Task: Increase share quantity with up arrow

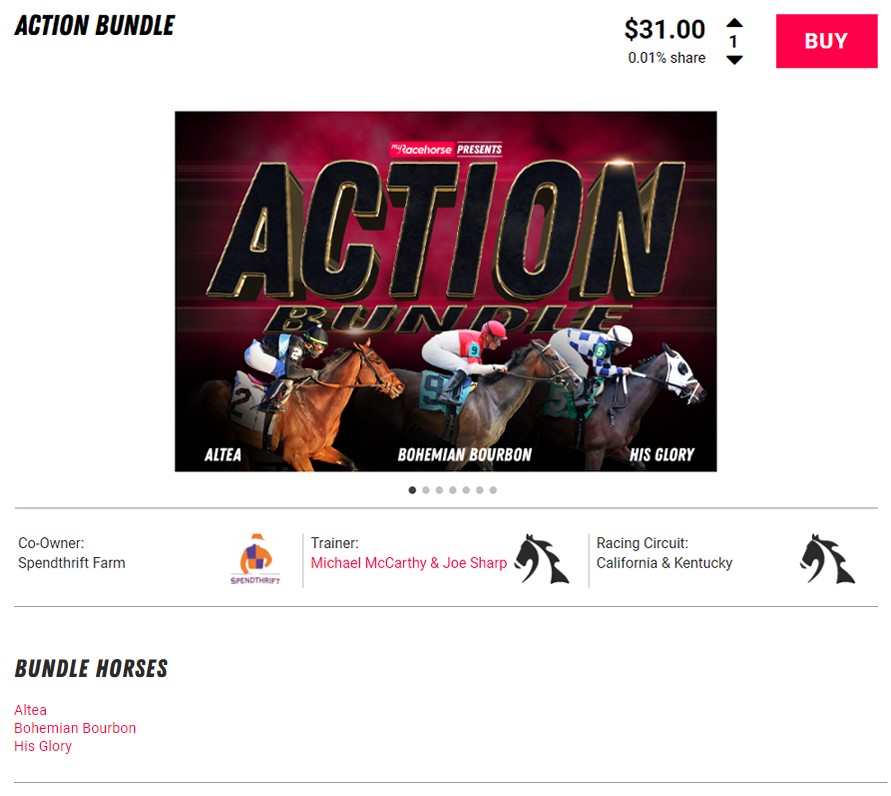Action: [734, 23]
